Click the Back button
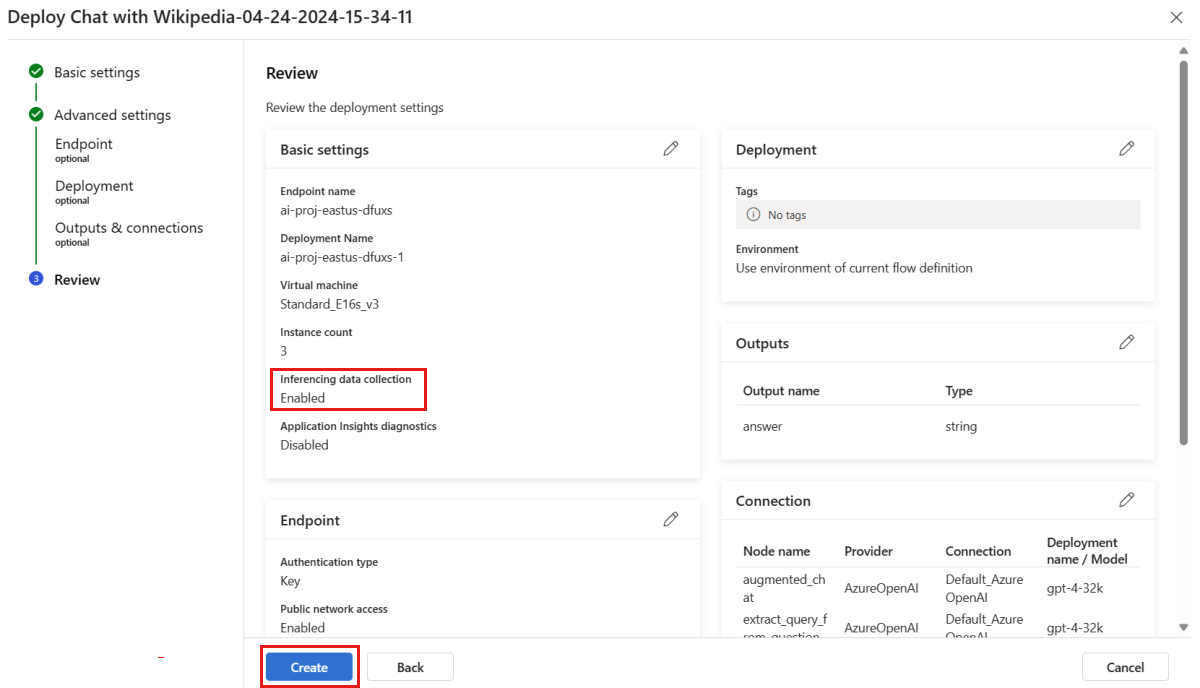 click(x=410, y=667)
